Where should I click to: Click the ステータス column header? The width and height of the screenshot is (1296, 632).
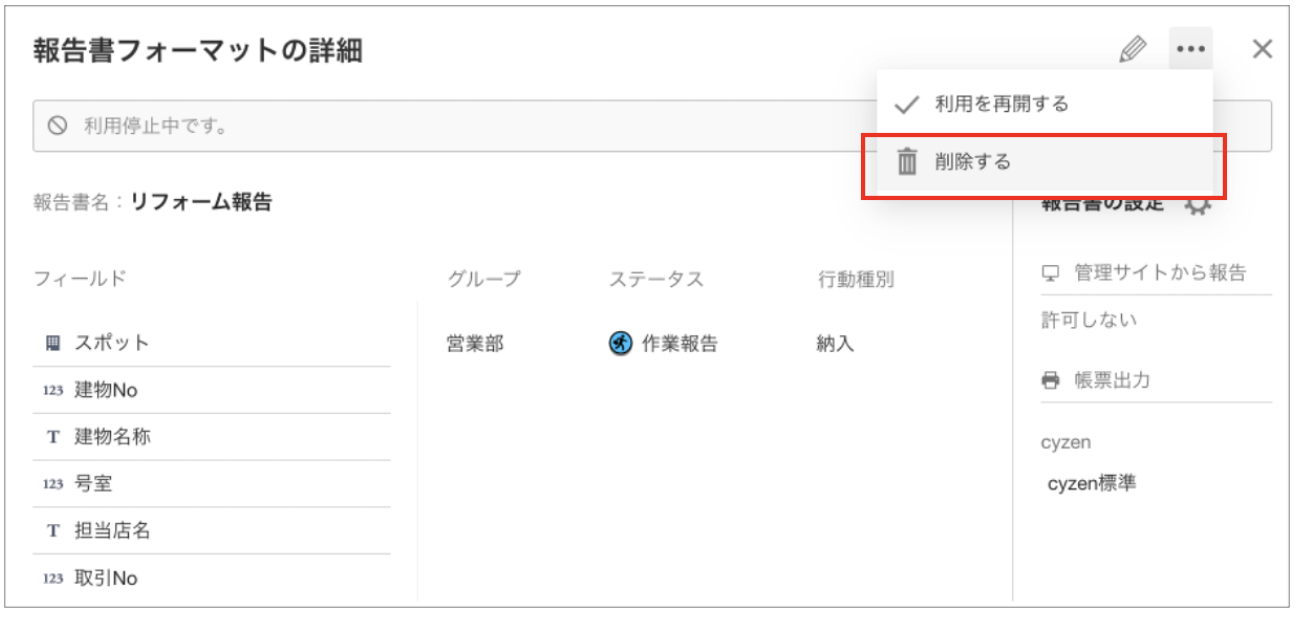(x=656, y=279)
